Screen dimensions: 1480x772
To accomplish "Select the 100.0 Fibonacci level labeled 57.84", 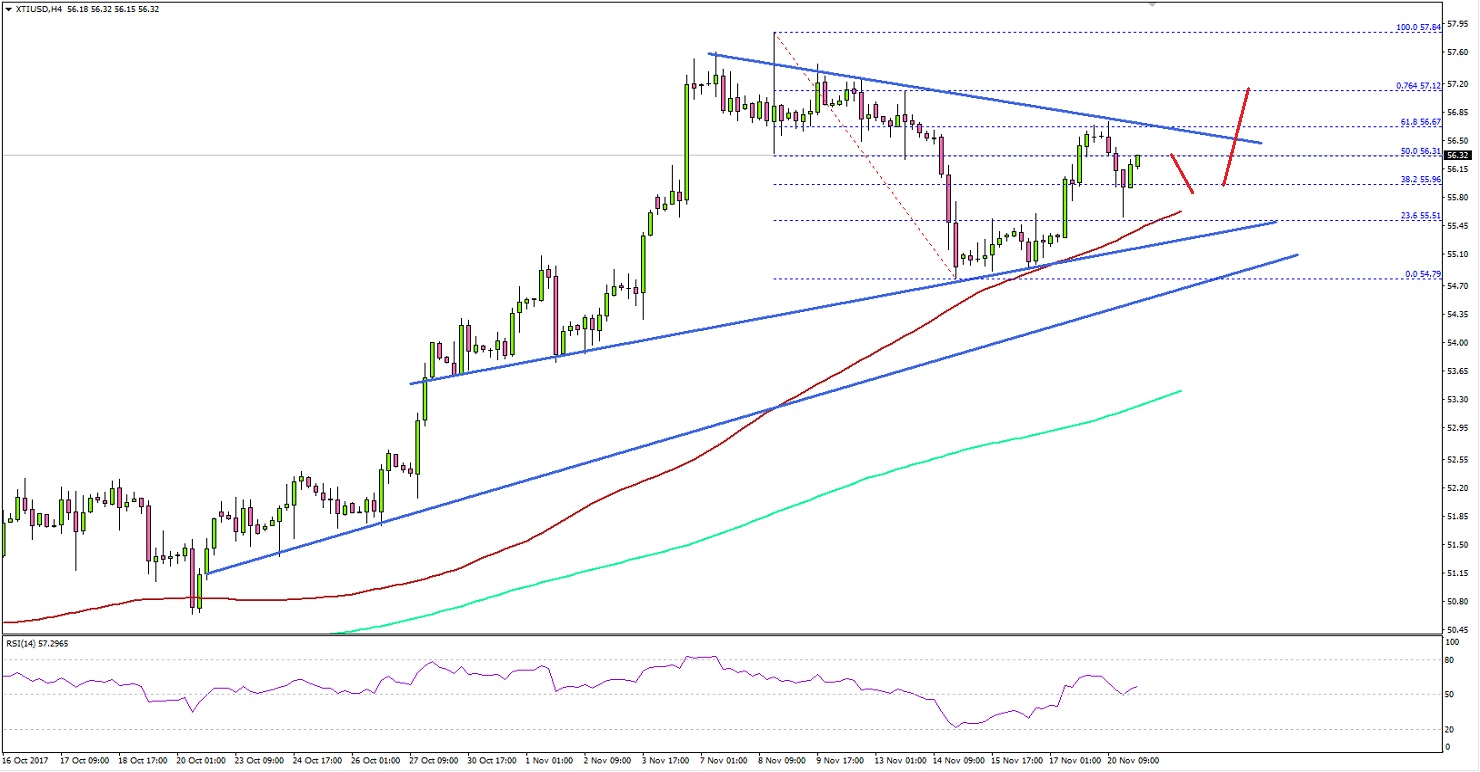I will [1418, 28].
